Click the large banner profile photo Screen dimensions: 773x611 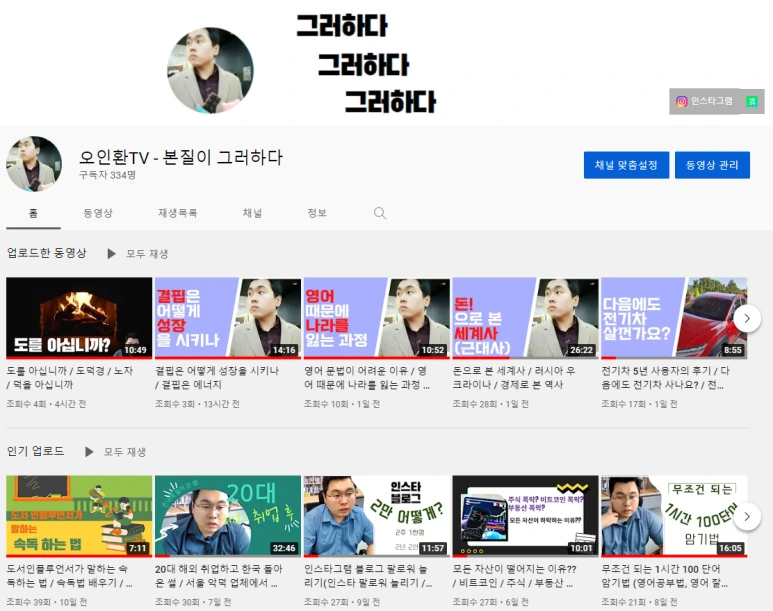211,71
